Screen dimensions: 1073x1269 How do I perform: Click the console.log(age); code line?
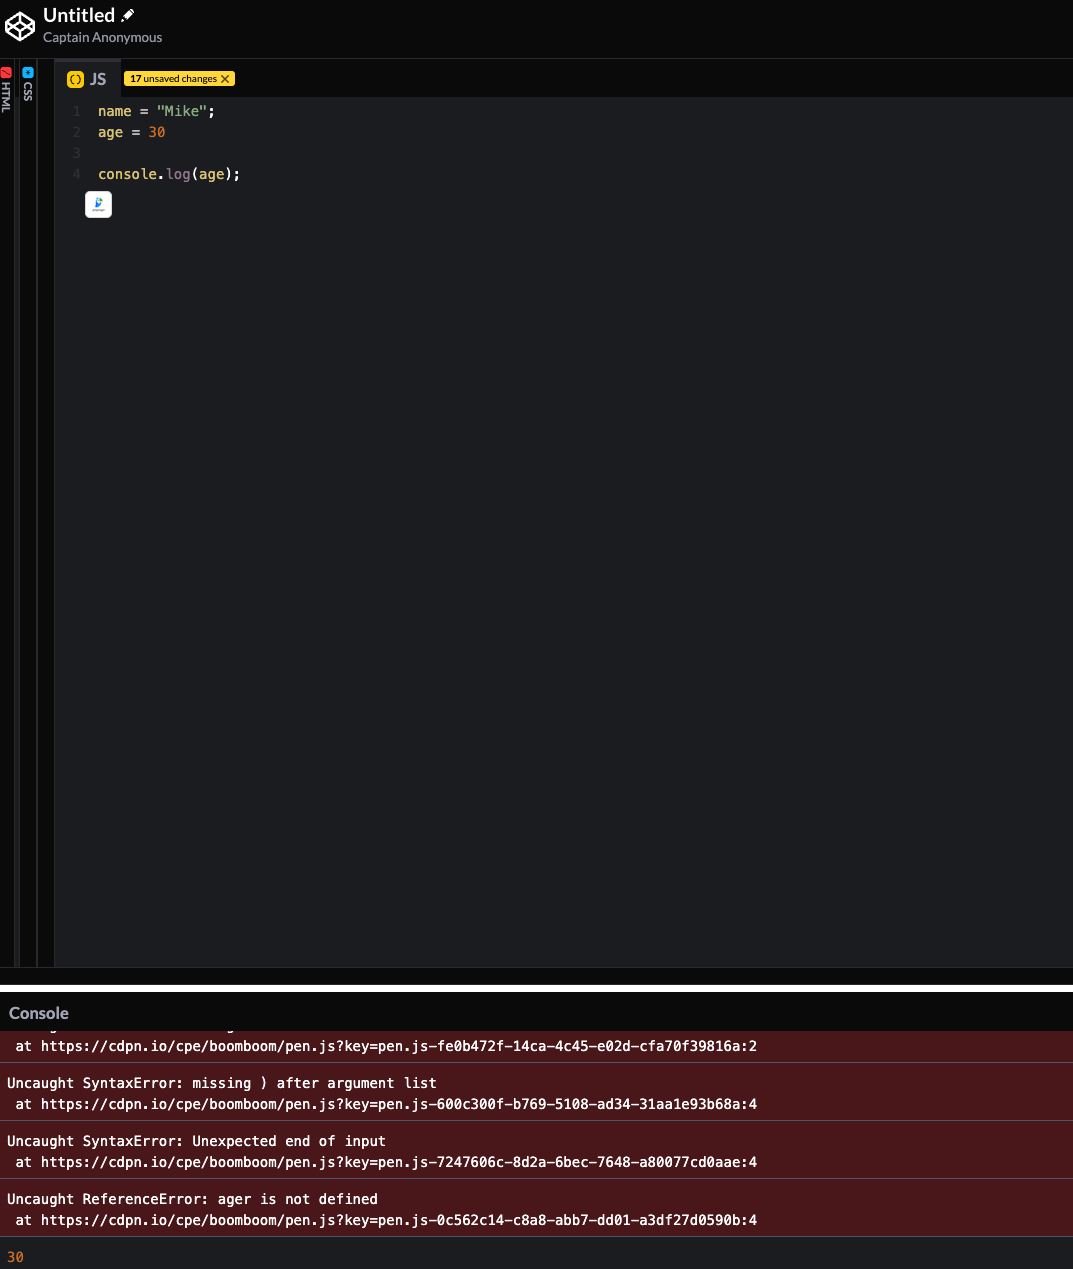169,174
